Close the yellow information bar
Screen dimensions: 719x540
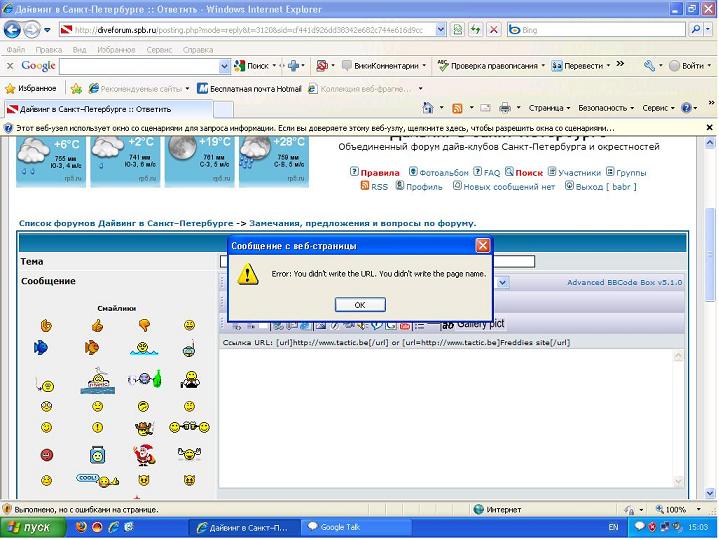tap(709, 128)
